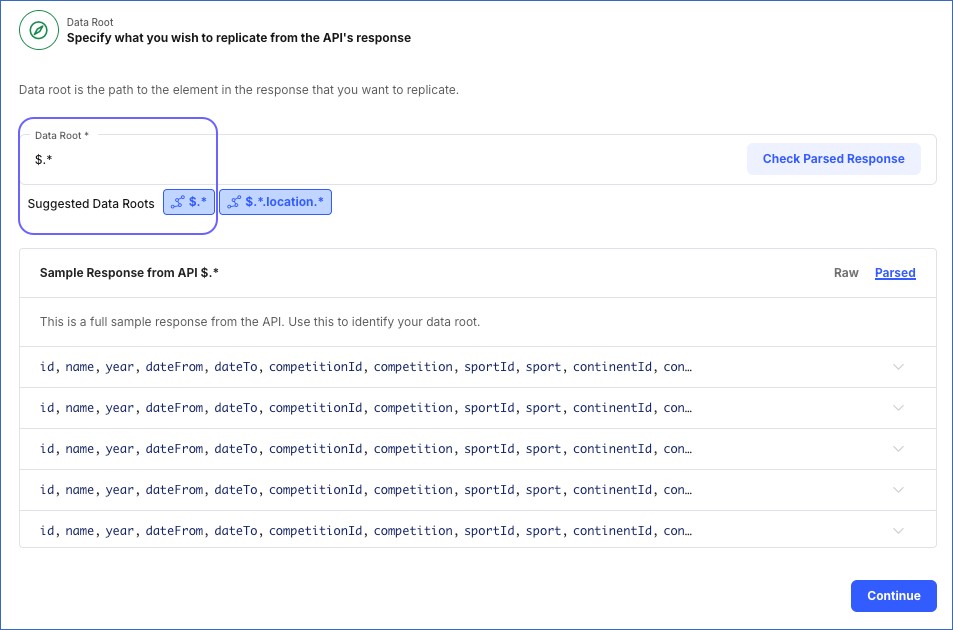Click the "competition" key in the second row
953x630 pixels.
pos(413,407)
